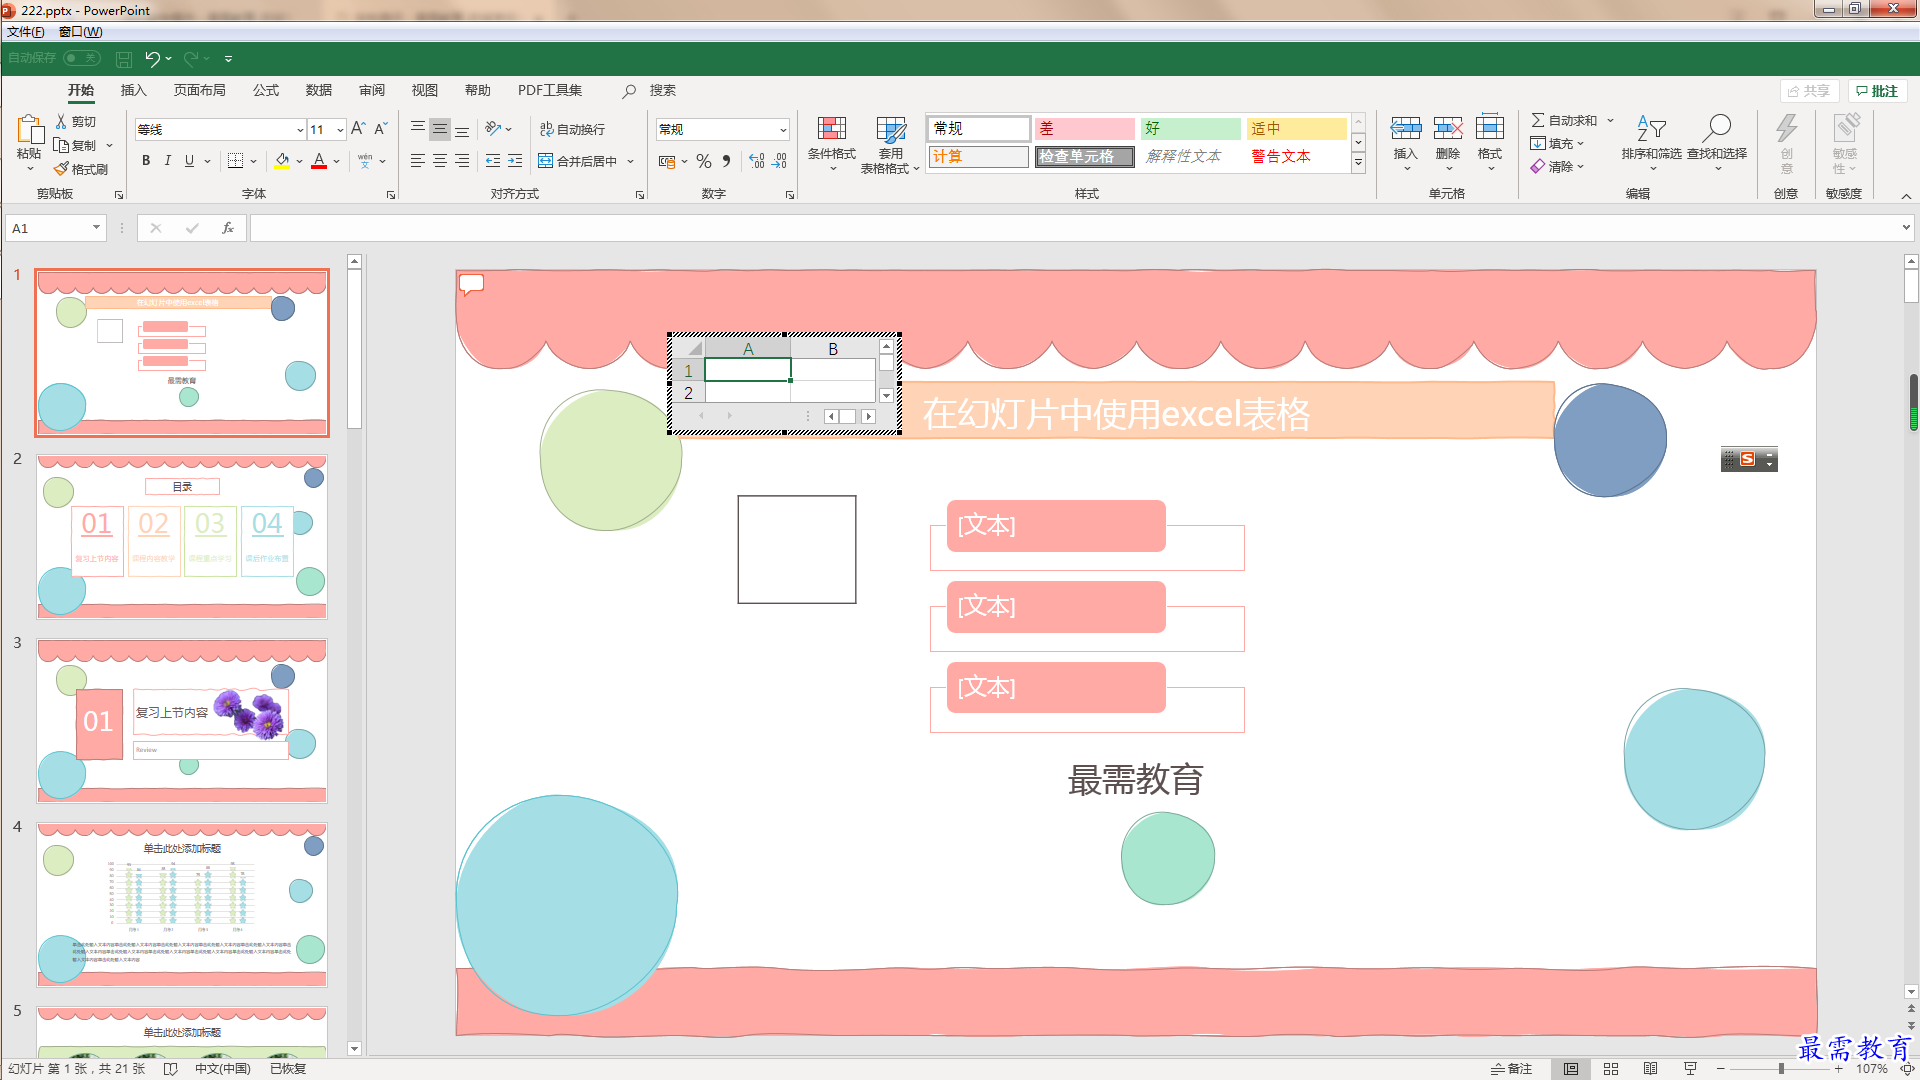The image size is (1920, 1080).
Task: Open Find and Select magnifier
Action: (x=1717, y=140)
